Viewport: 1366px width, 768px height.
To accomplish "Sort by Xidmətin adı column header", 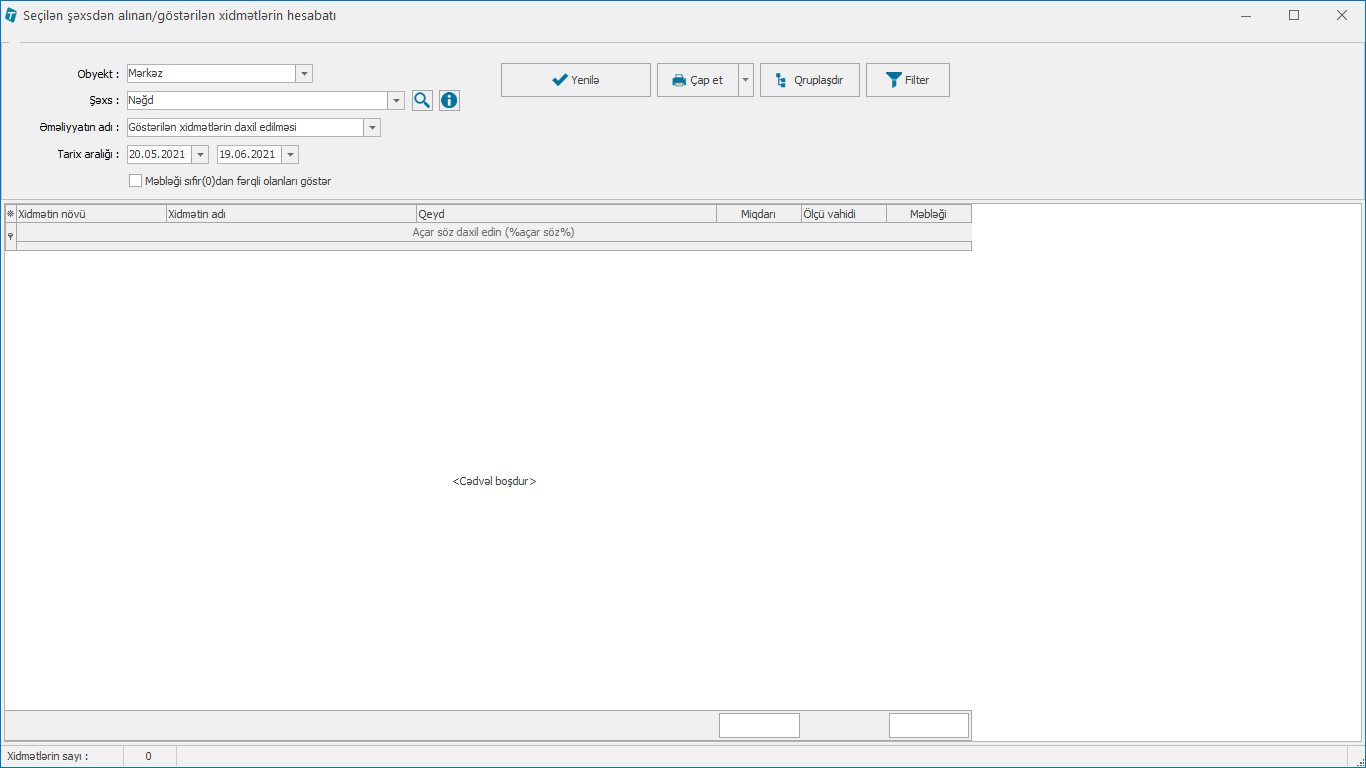I will (x=290, y=214).
